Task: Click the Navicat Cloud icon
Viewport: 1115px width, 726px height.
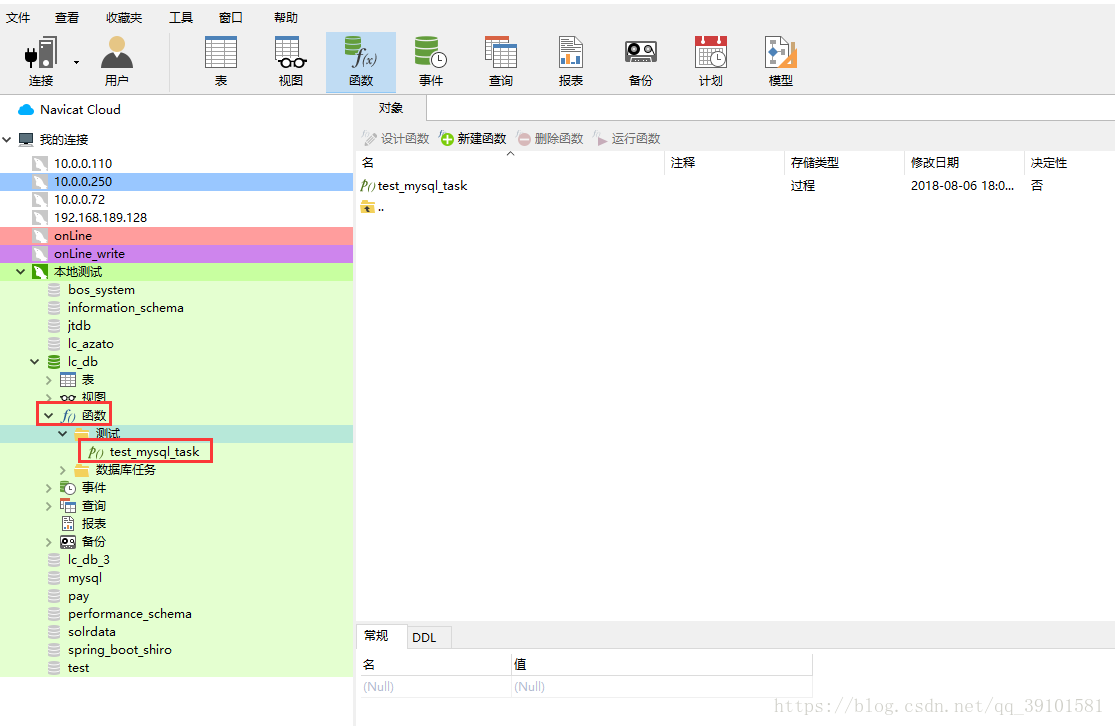Action: 26,110
